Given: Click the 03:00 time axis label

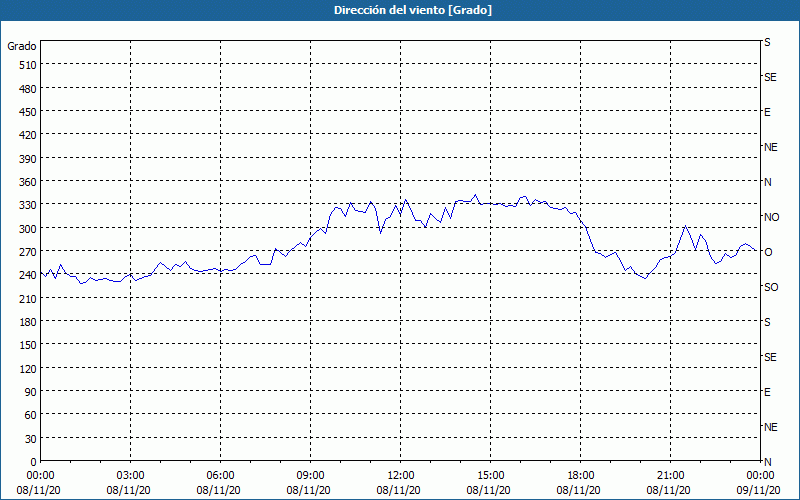Looking at the screenshot, I should coord(130,476).
